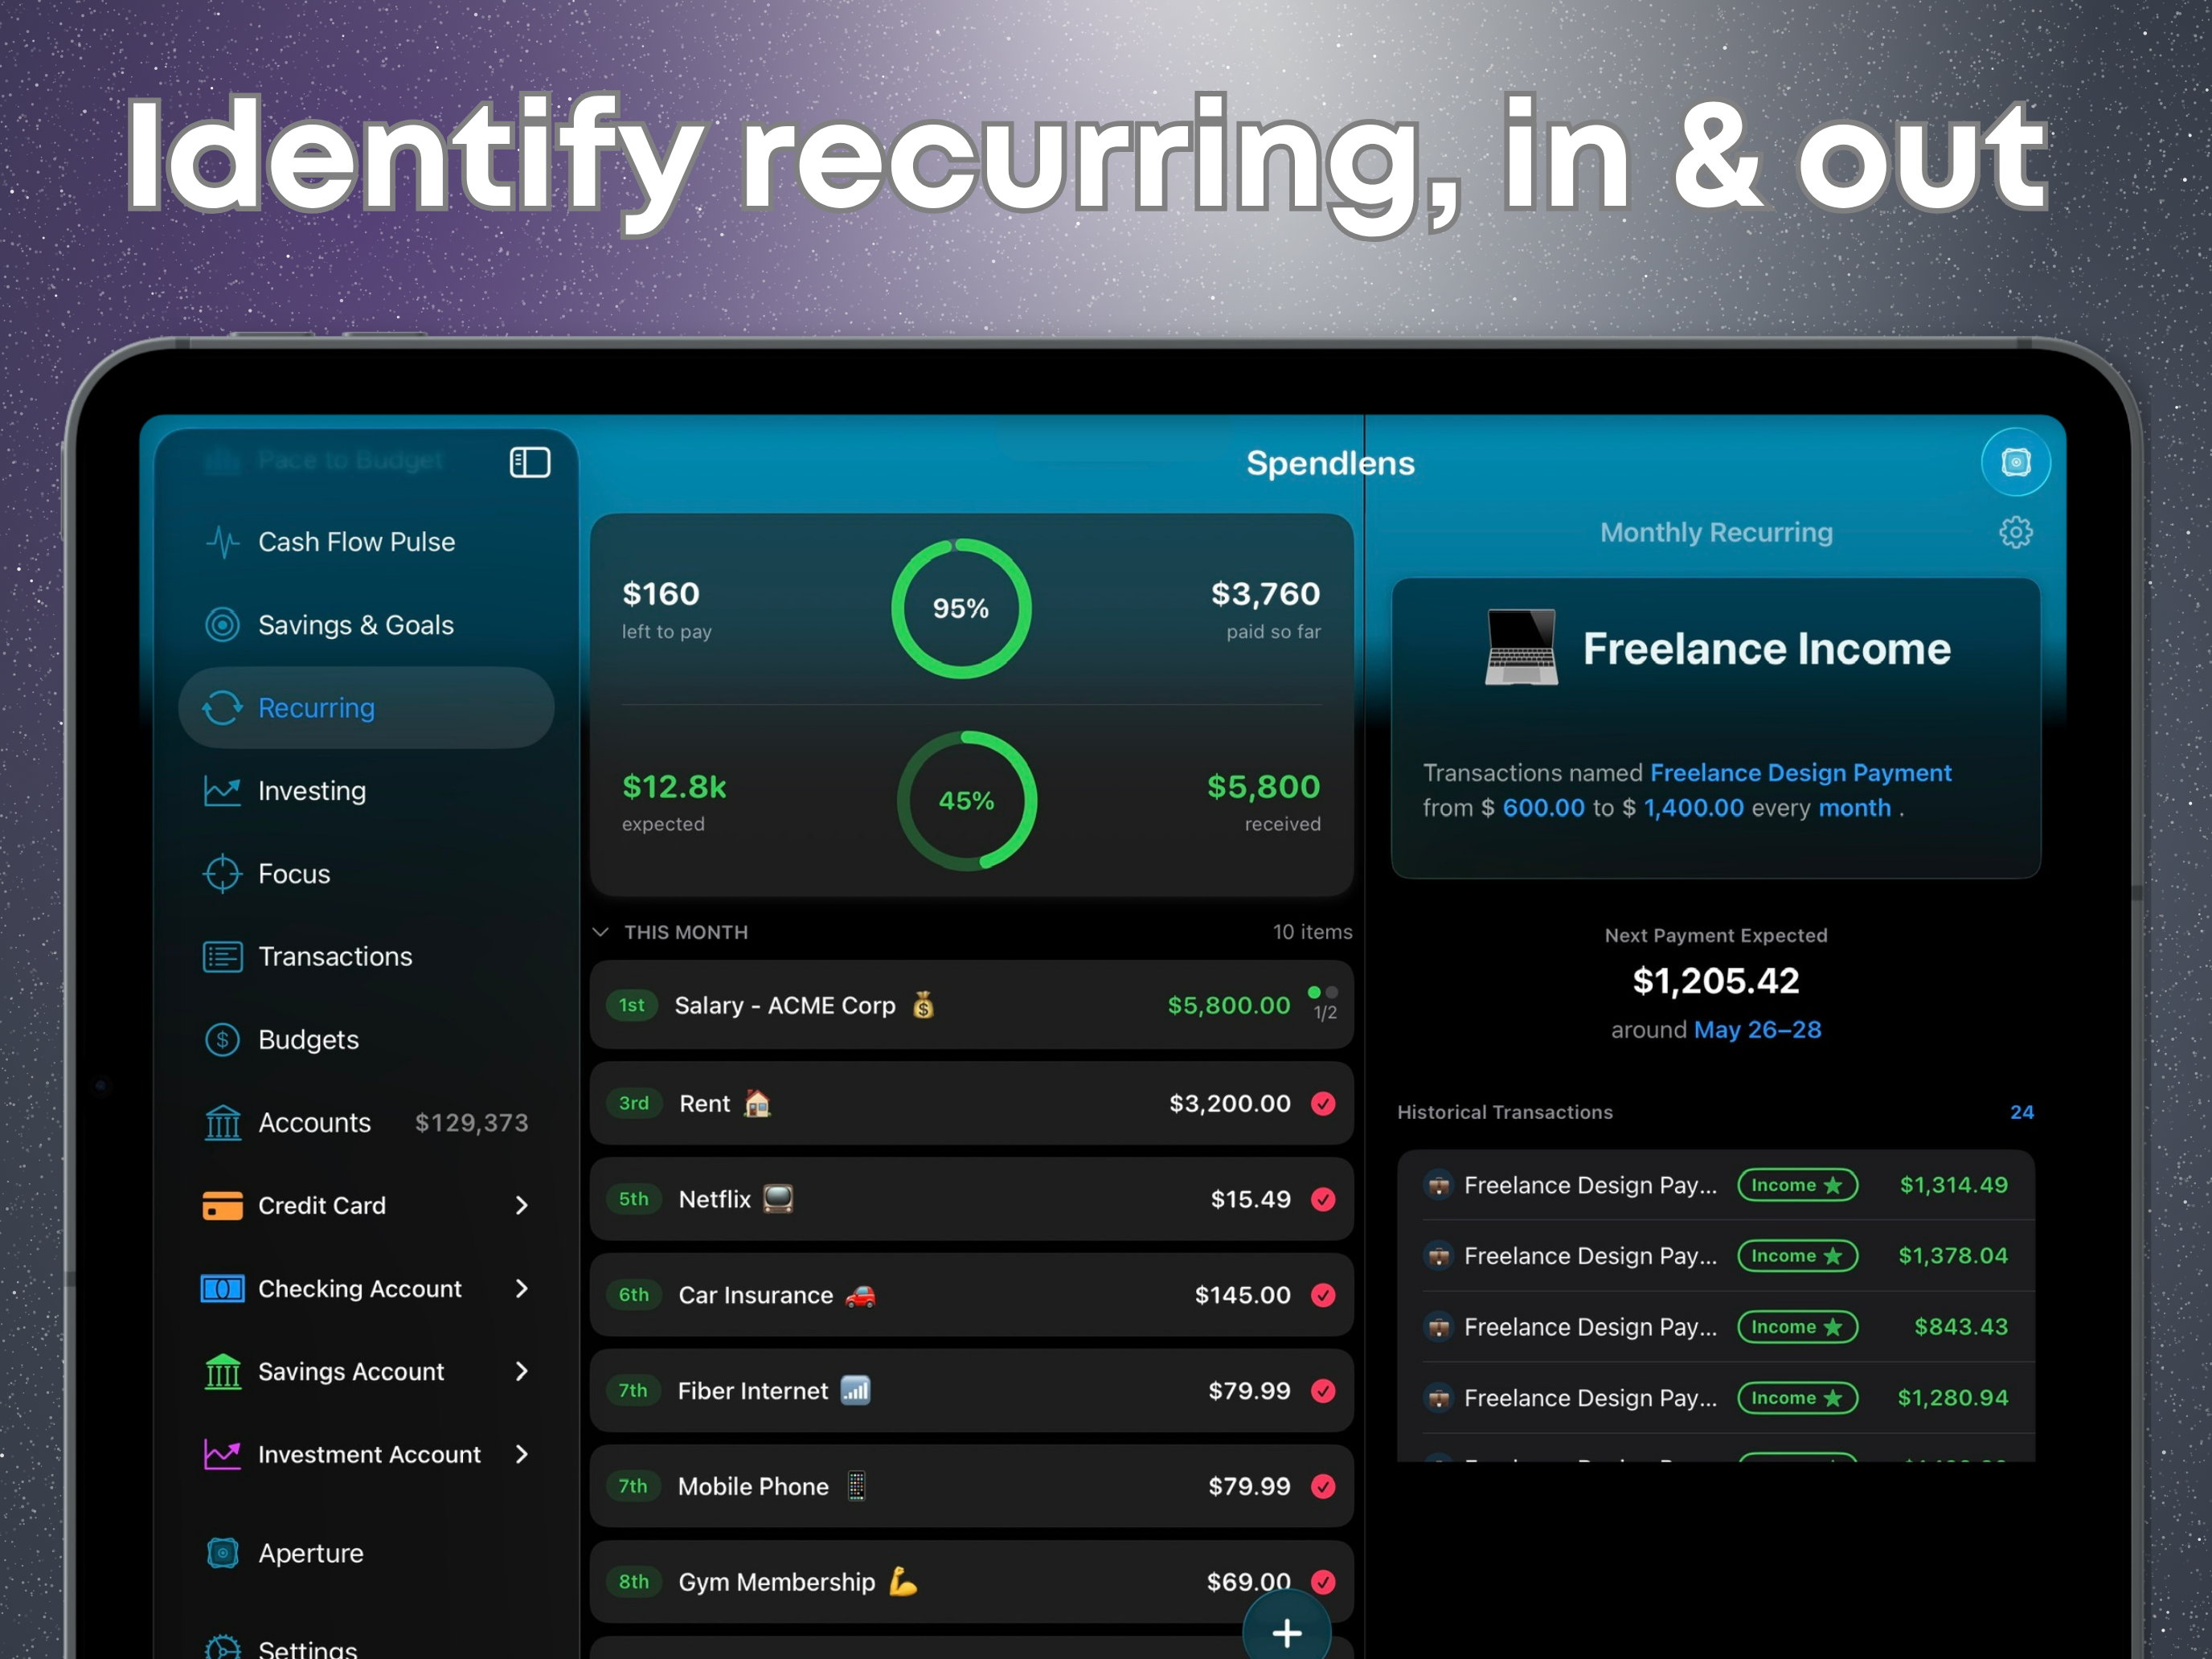The width and height of the screenshot is (2212, 1659).
Task: Toggle paid checkmark on Car Insurance row
Action: coord(1323,1295)
